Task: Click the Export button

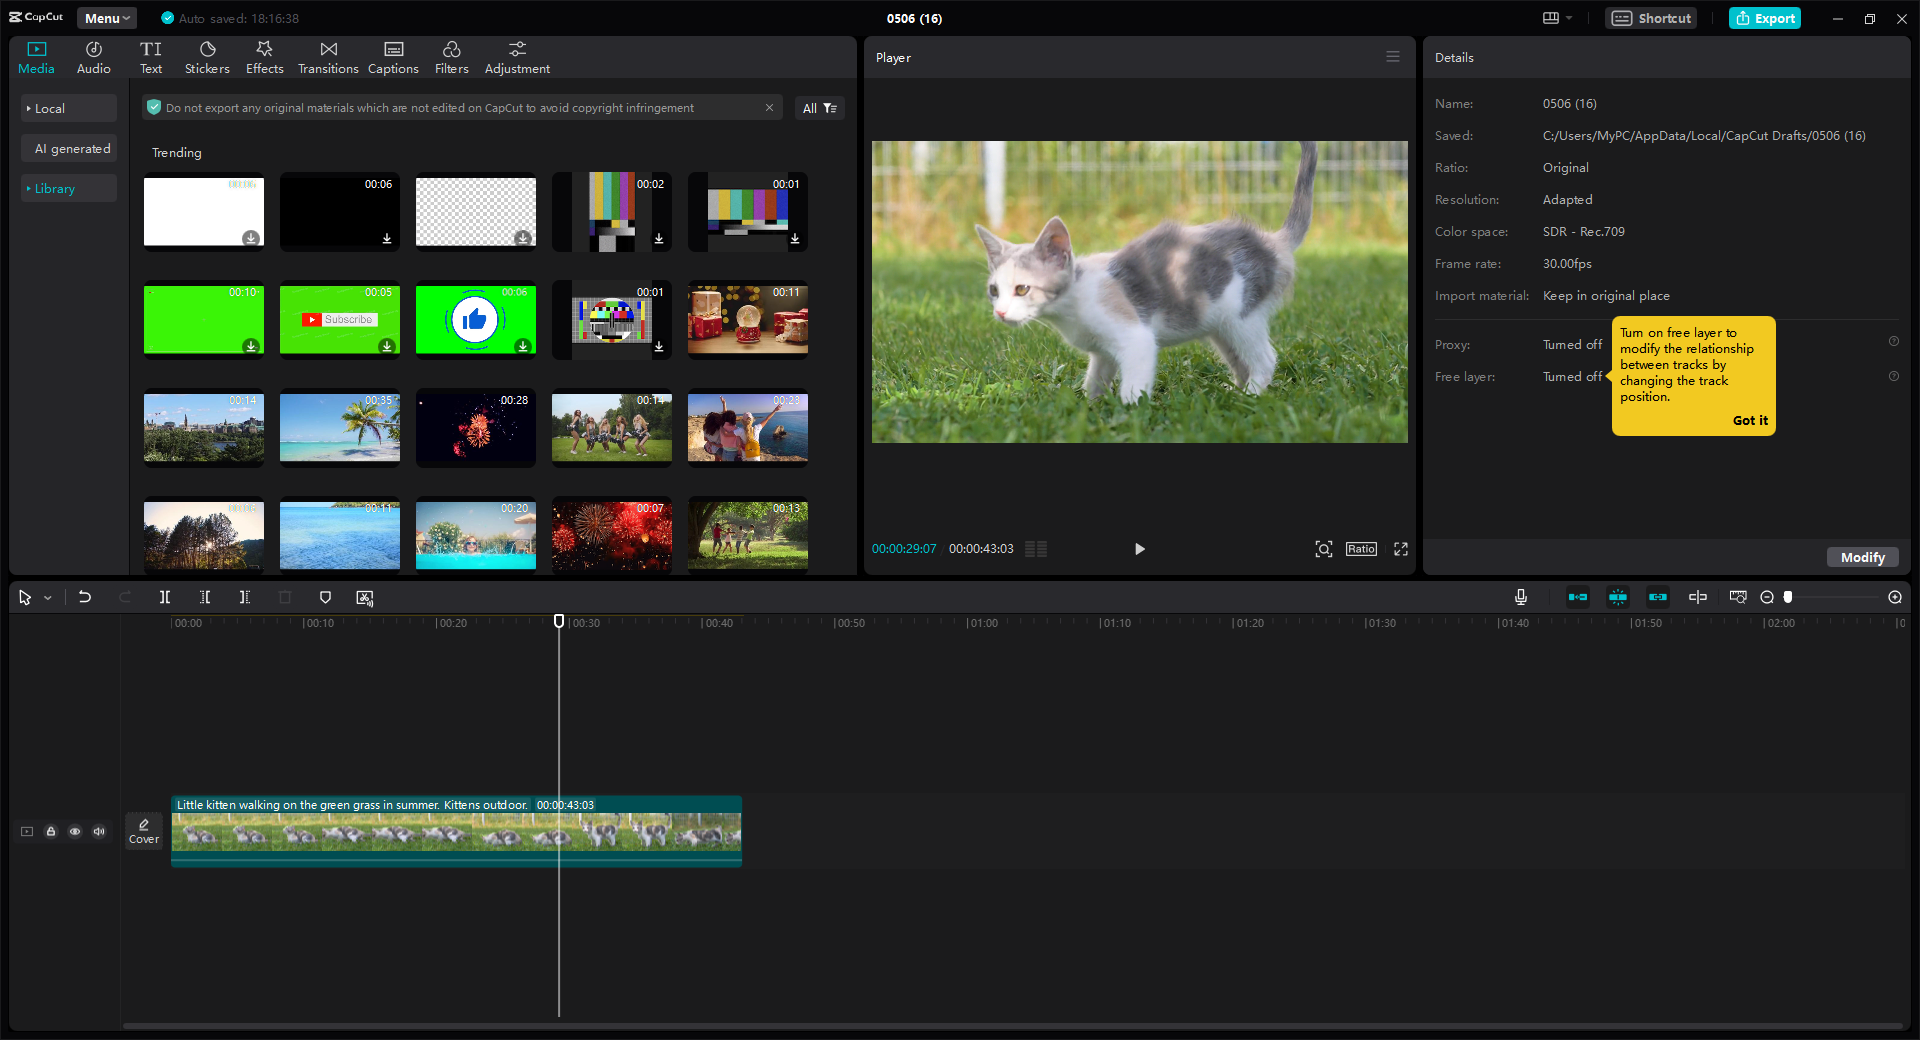Action: (1764, 18)
